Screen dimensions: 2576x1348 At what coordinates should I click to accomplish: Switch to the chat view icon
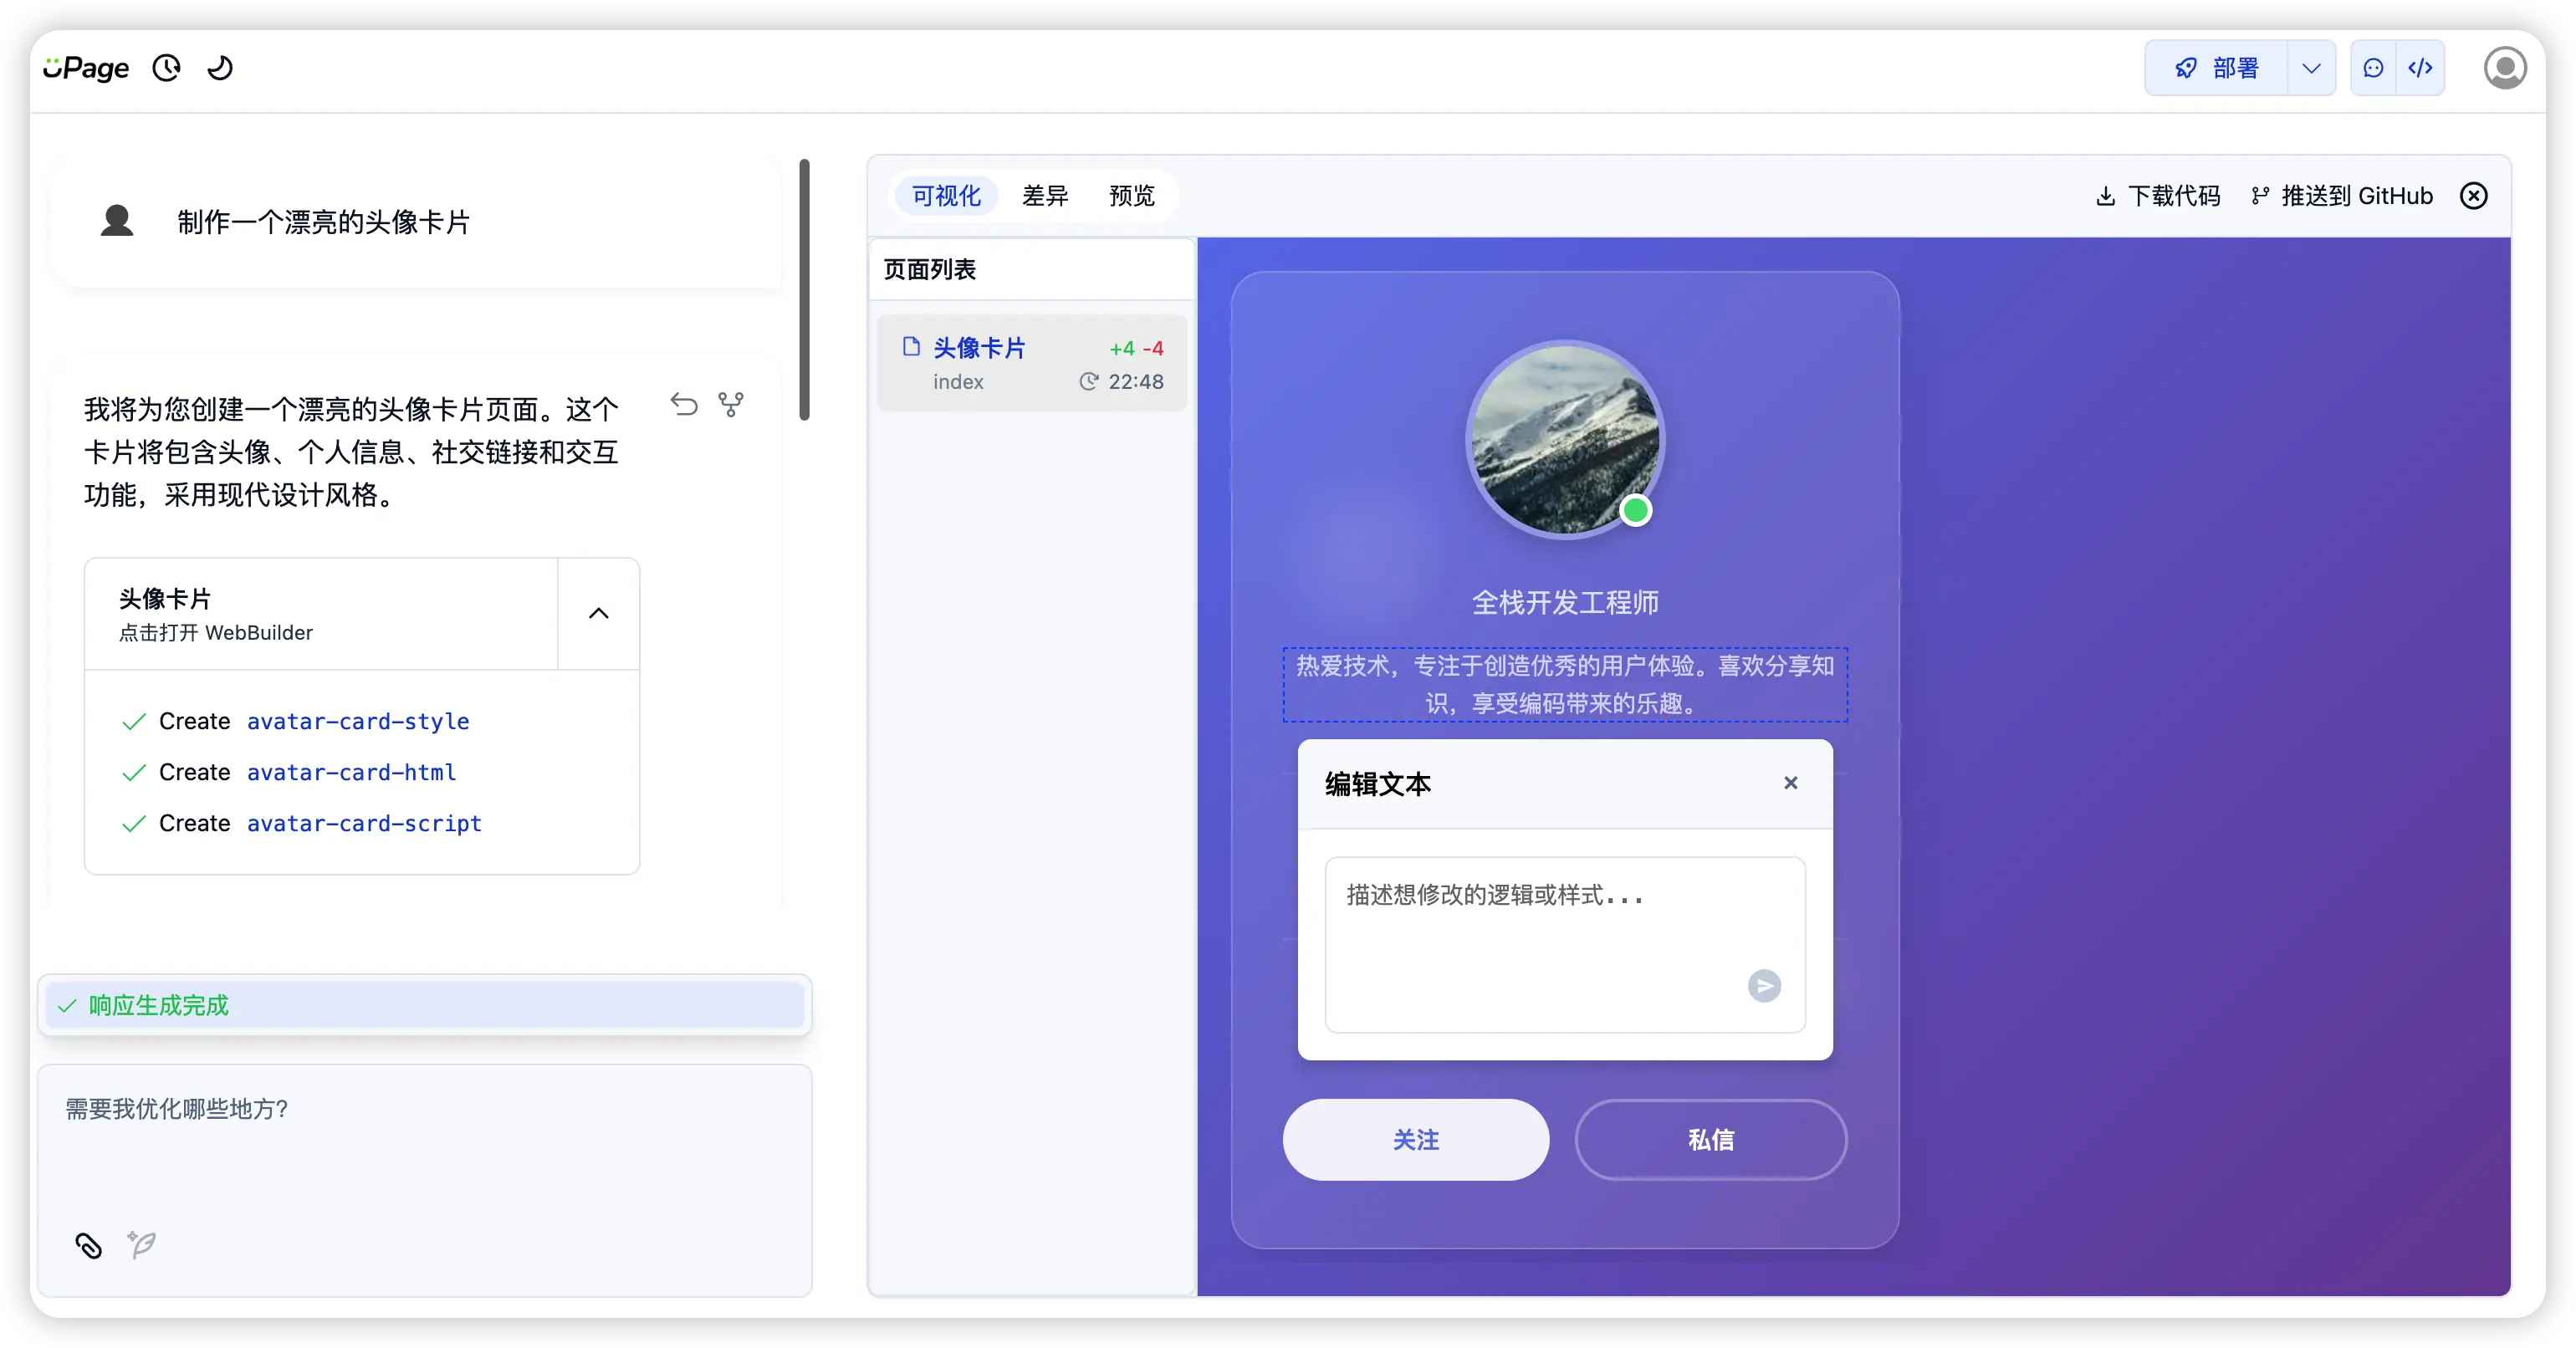coord(2373,68)
